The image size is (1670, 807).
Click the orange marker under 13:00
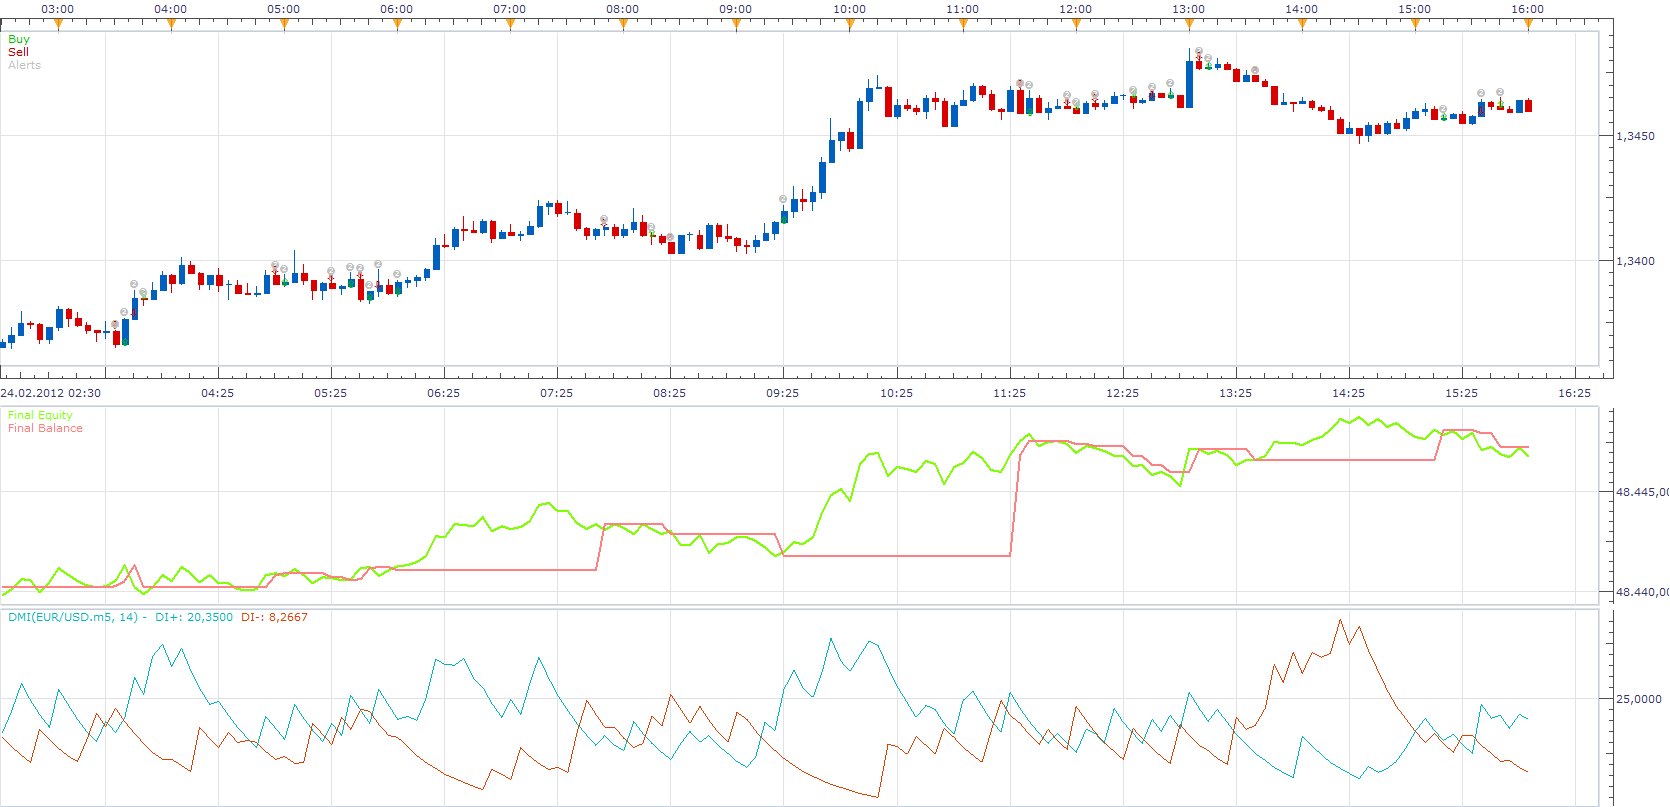point(1189,25)
